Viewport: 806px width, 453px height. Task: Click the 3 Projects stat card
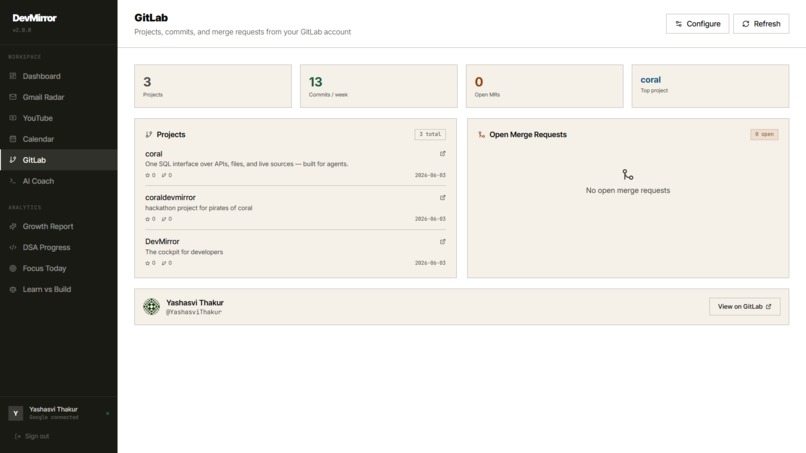point(213,86)
